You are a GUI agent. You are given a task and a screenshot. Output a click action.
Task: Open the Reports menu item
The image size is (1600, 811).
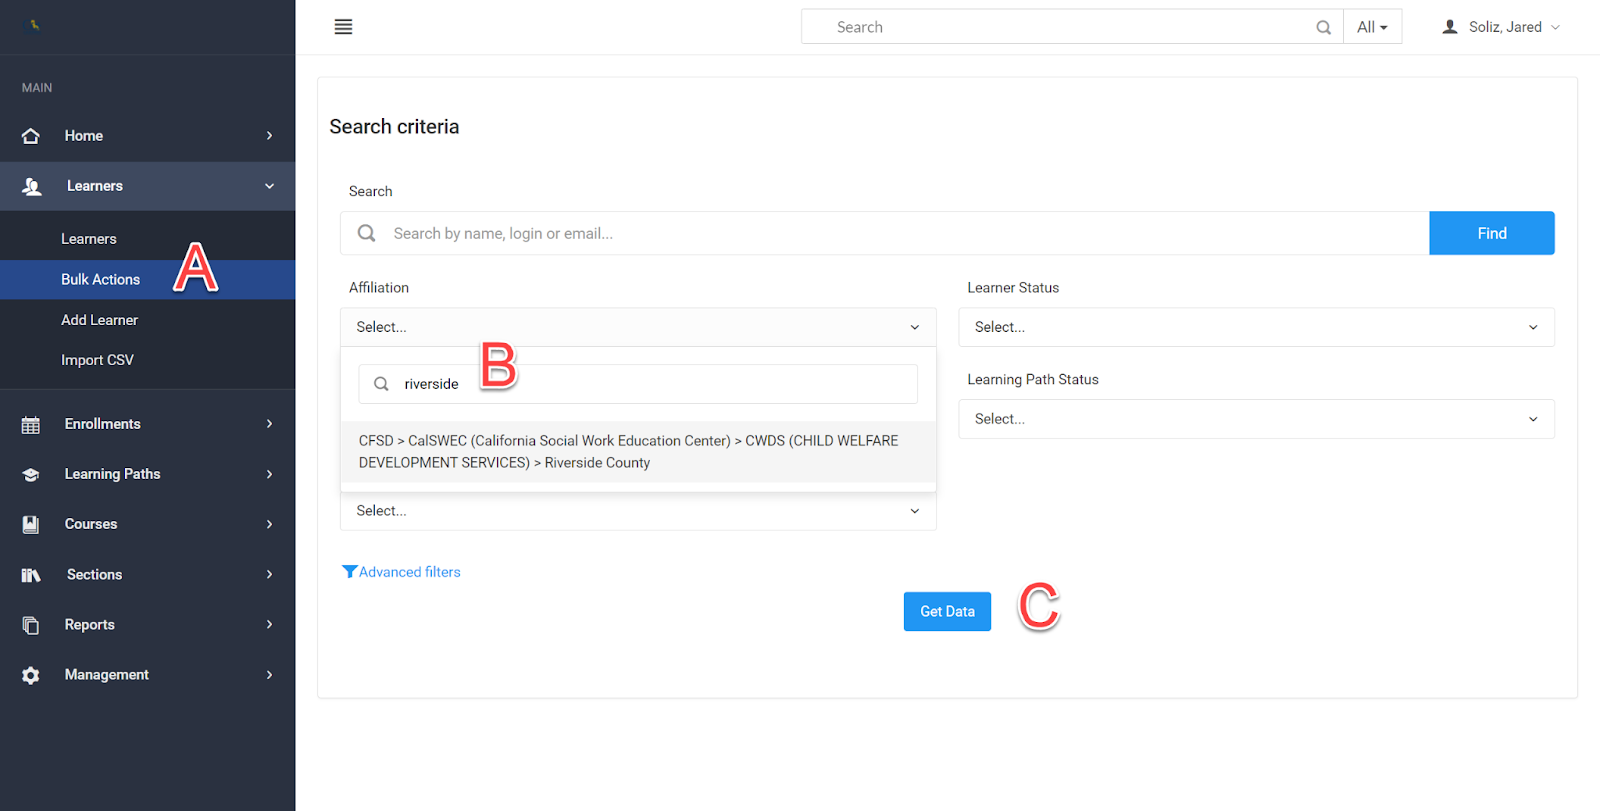click(148, 625)
